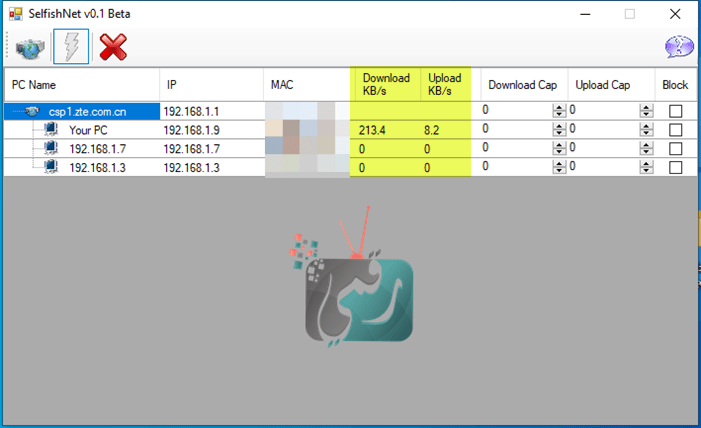Screen dimensions: 701x428
Task: Adjust Upload Cap spinner for csp1.zte.com.cn
Action: (x=646, y=110)
